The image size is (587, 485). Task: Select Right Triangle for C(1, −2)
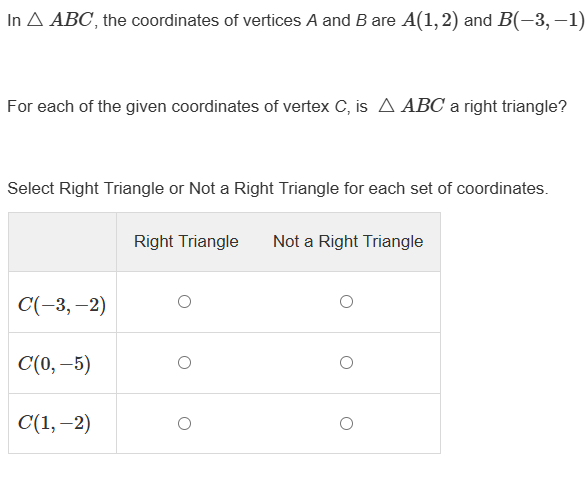184,424
